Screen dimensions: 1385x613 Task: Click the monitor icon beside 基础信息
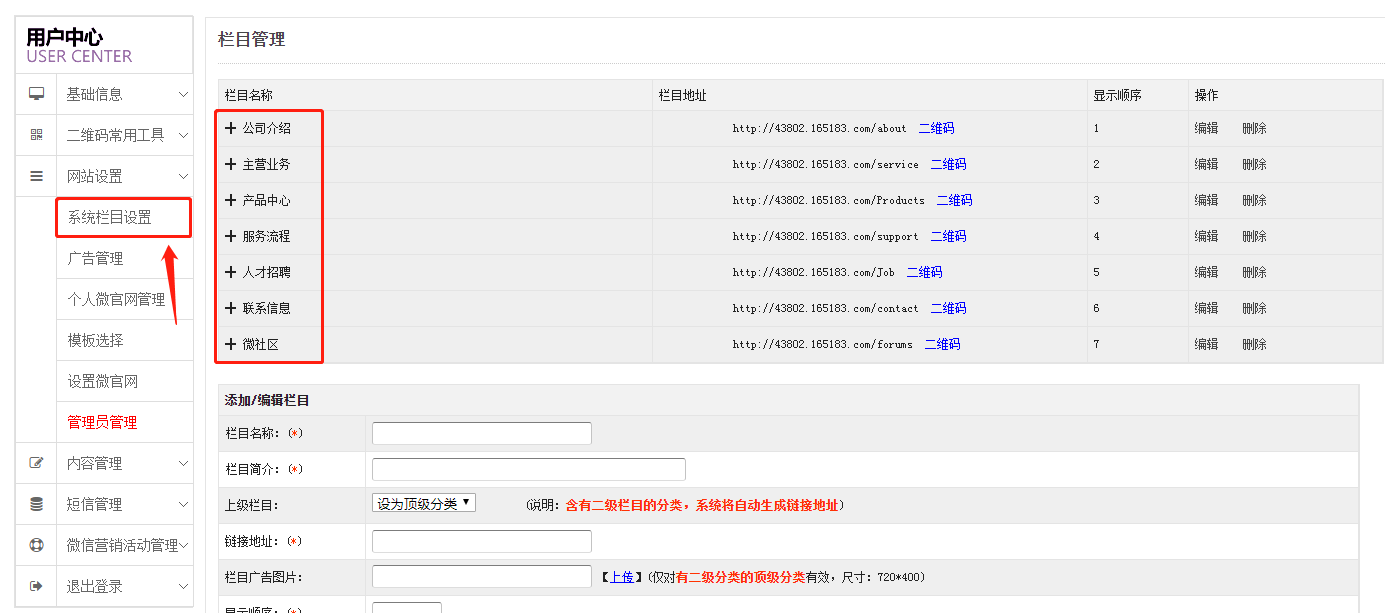click(x=37, y=94)
